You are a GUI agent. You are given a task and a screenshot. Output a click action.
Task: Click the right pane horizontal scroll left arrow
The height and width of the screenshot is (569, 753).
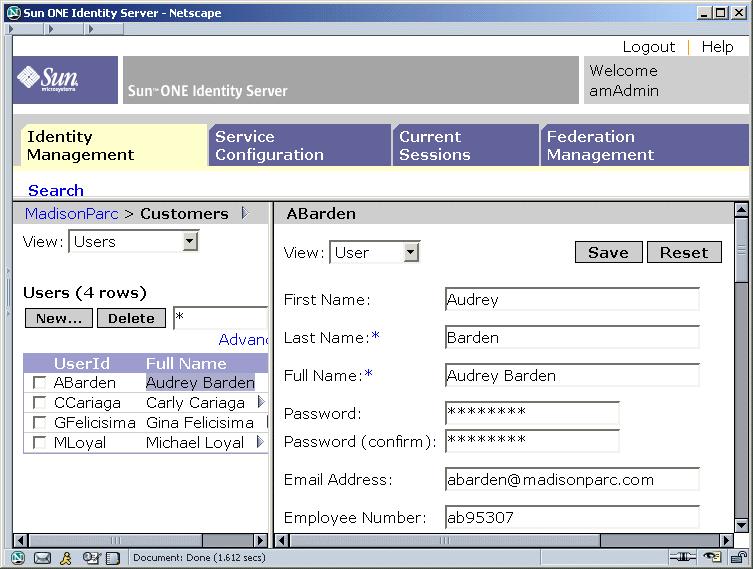[282, 540]
